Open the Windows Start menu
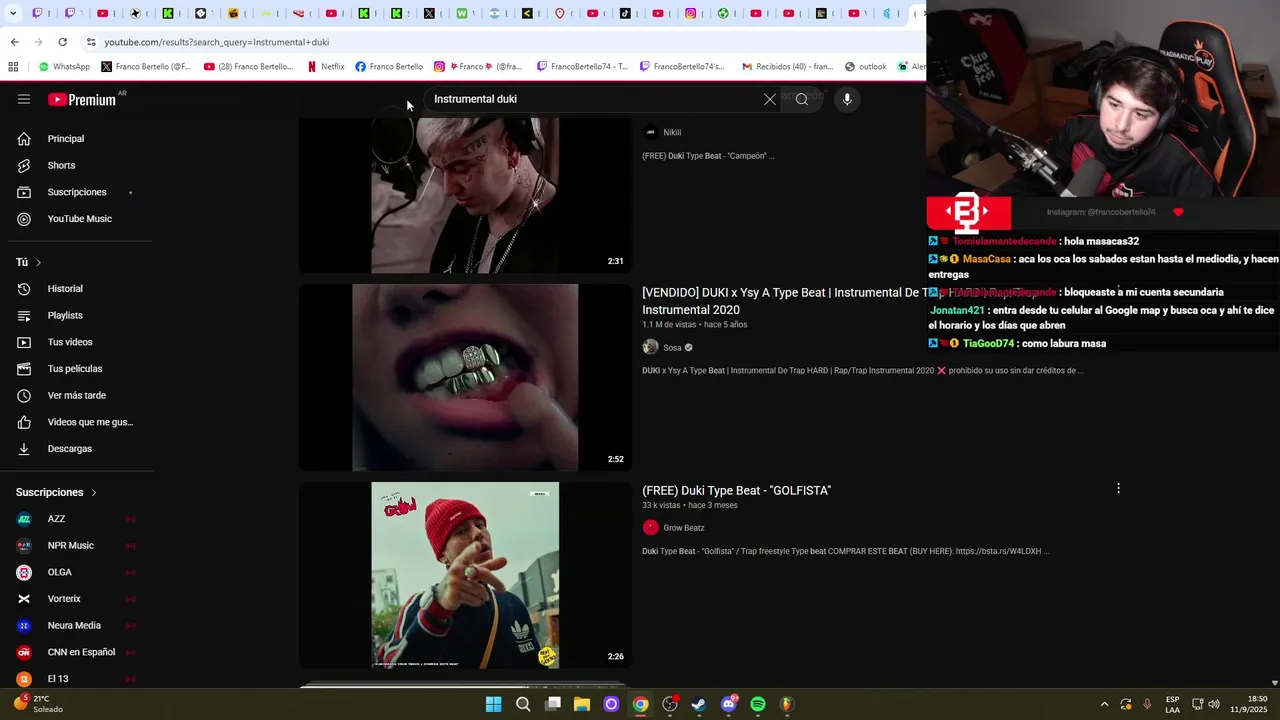This screenshot has height=720, width=1280. click(494, 704)
